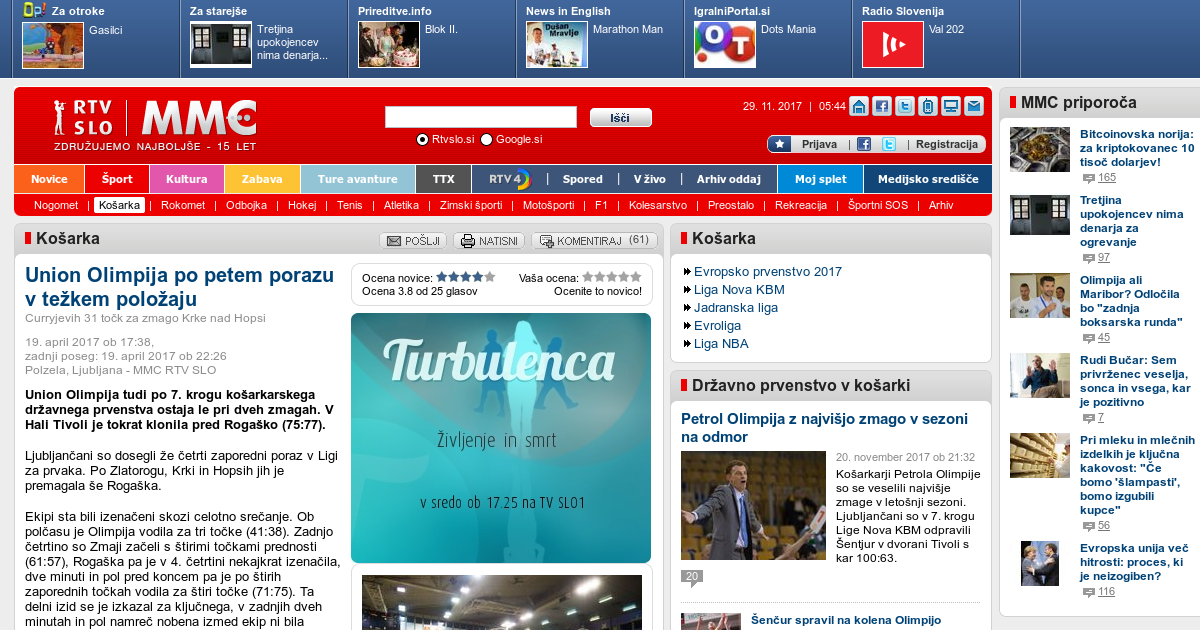The height and width of the screenshot is (630, 1200).
Task: Log in with Twitter icon beside Prijava
Action: point(888,144)
